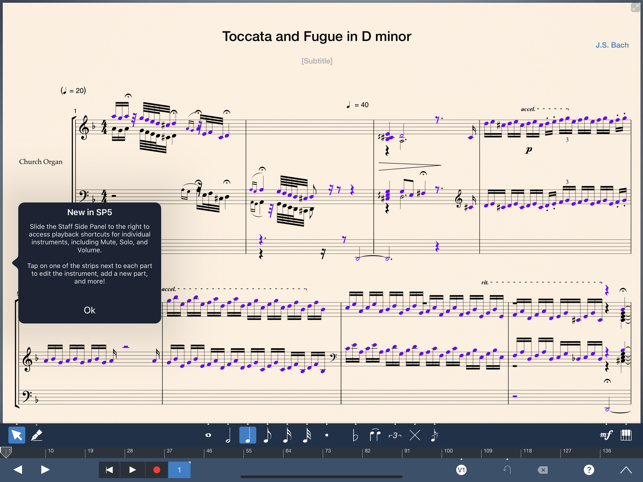The height and width of the screenshot is (482, 643).
Task: Choose the whole note duration
Action: click(x=208, y=435)
